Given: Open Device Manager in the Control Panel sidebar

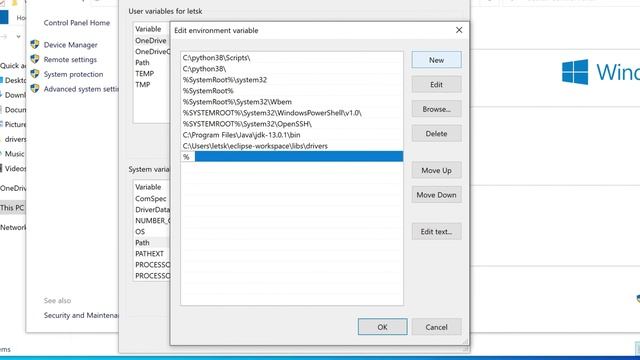Looking at the screenshot, I should pyautogui.click(x=71, y=45).
